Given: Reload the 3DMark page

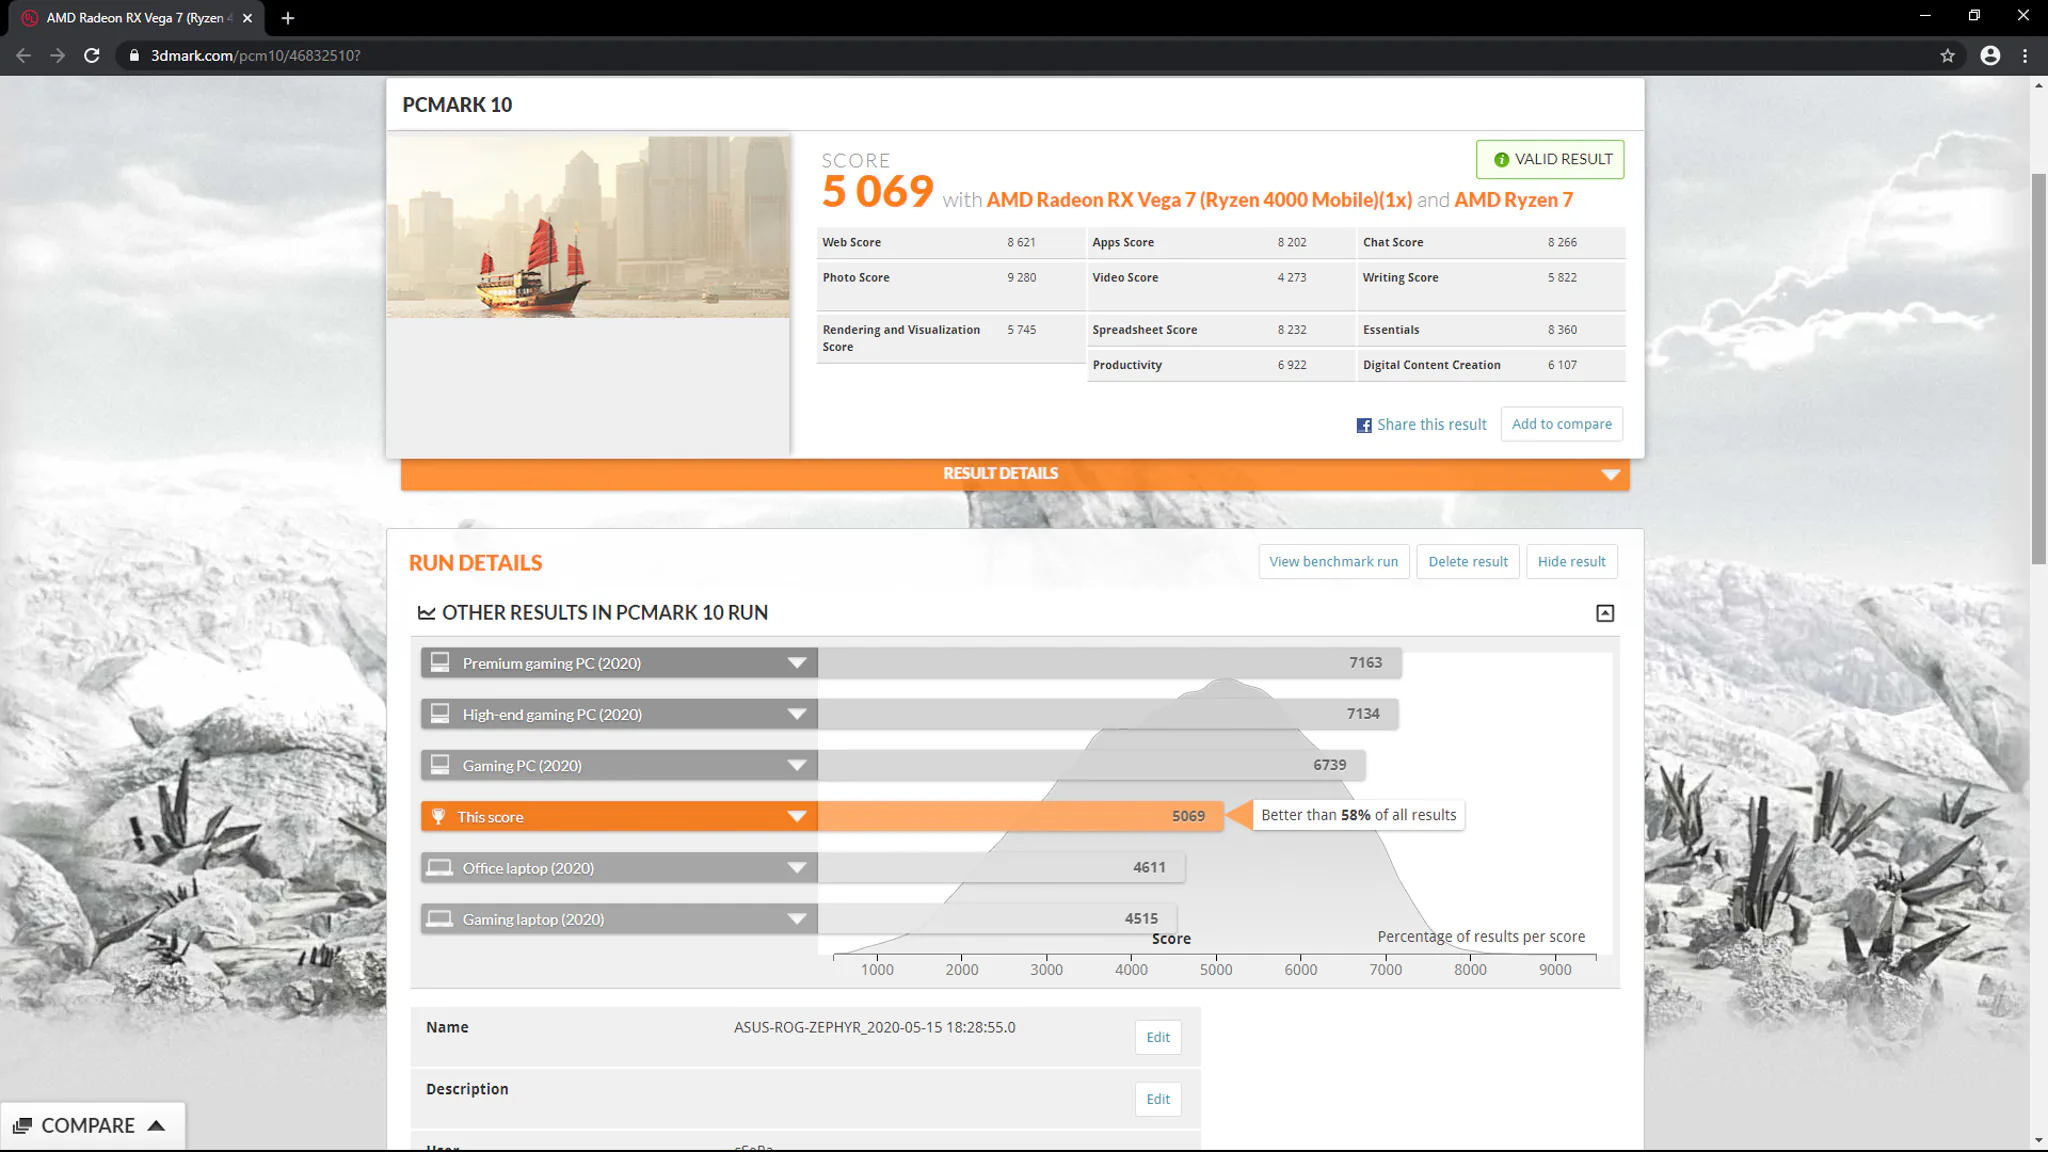Looking at the screenshot, I should coord(92,56).
